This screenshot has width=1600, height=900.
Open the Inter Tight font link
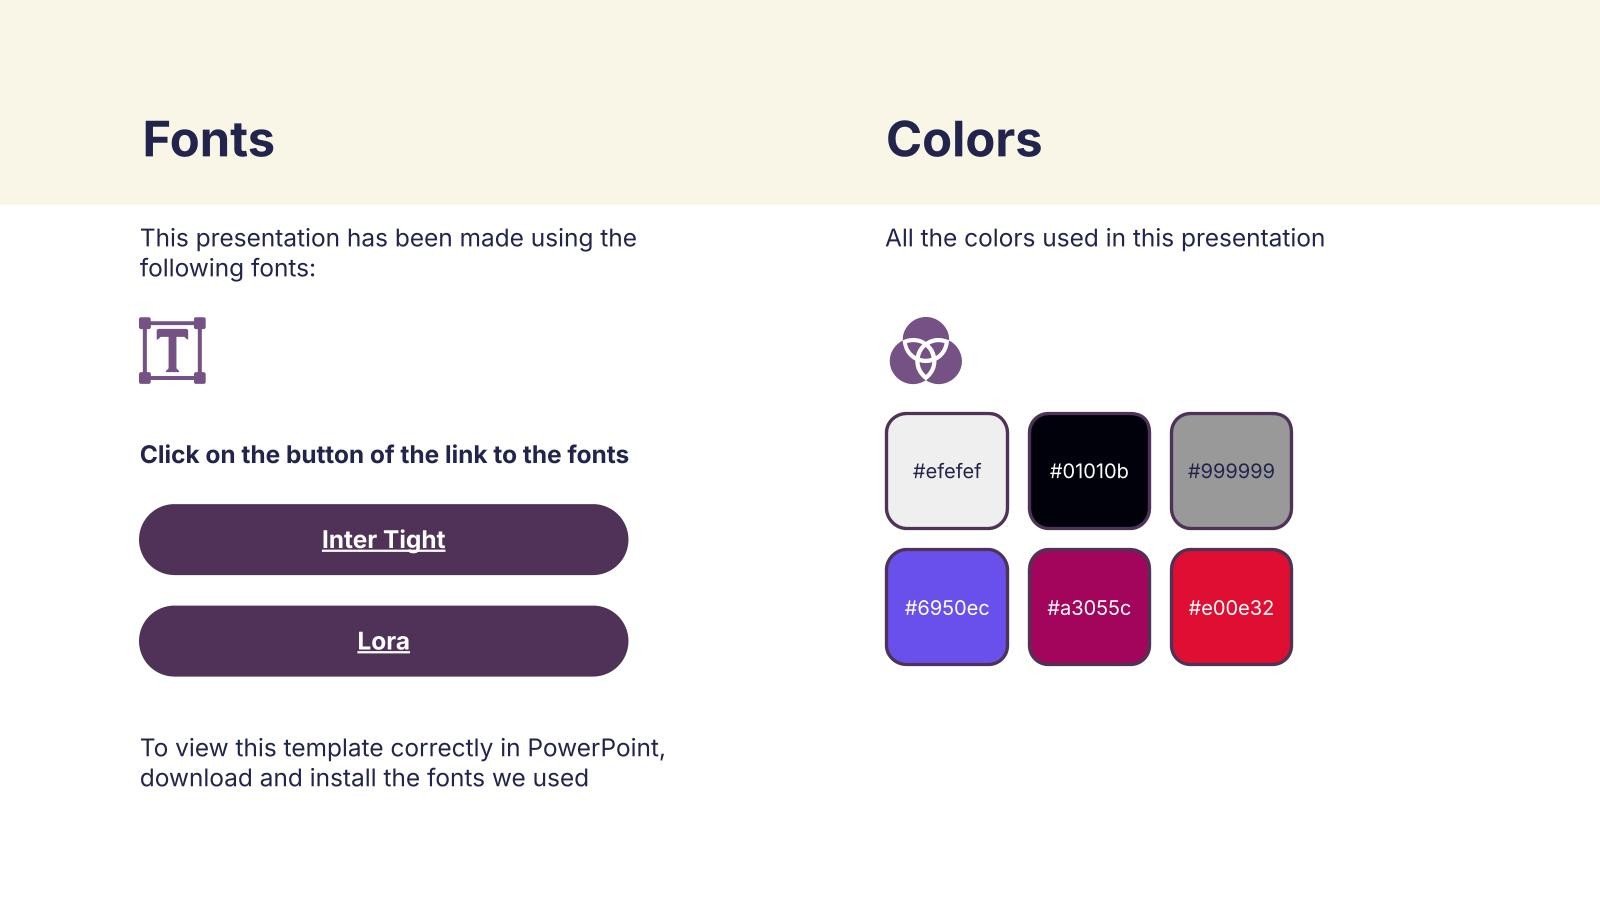coord(383,540)
